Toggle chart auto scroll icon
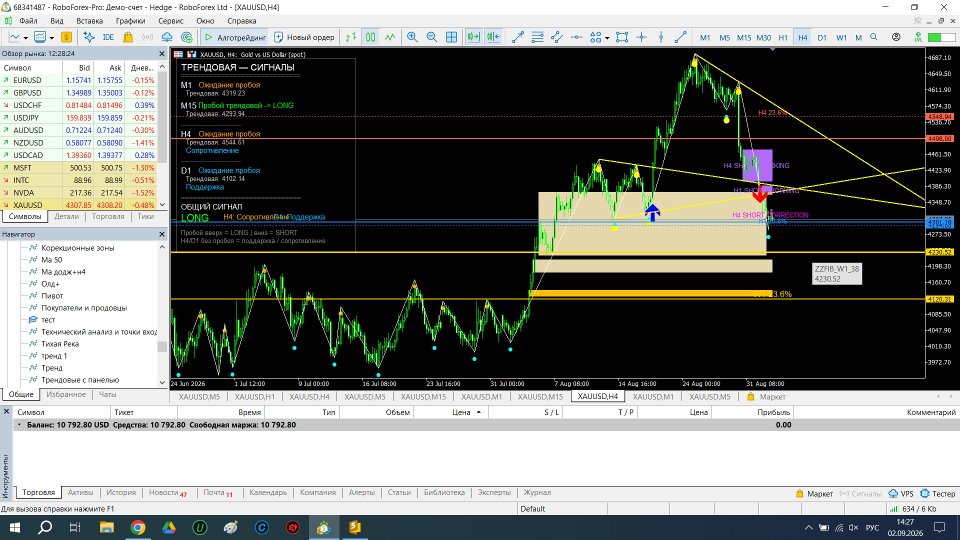Viewport: 960px width, 540px height. coord(473,37)
